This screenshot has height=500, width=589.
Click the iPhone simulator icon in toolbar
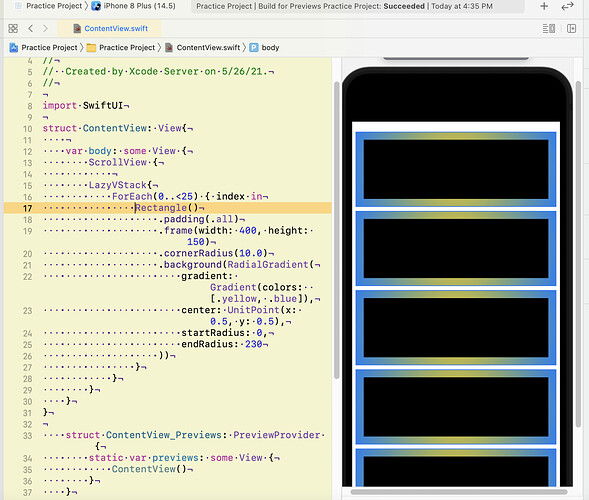pyautogui.click(x=96, y=6)
